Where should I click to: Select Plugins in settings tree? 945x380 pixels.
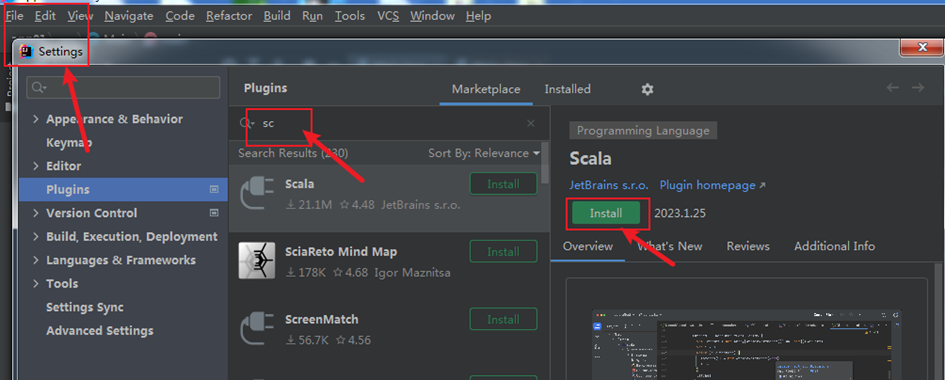point(124,190)
